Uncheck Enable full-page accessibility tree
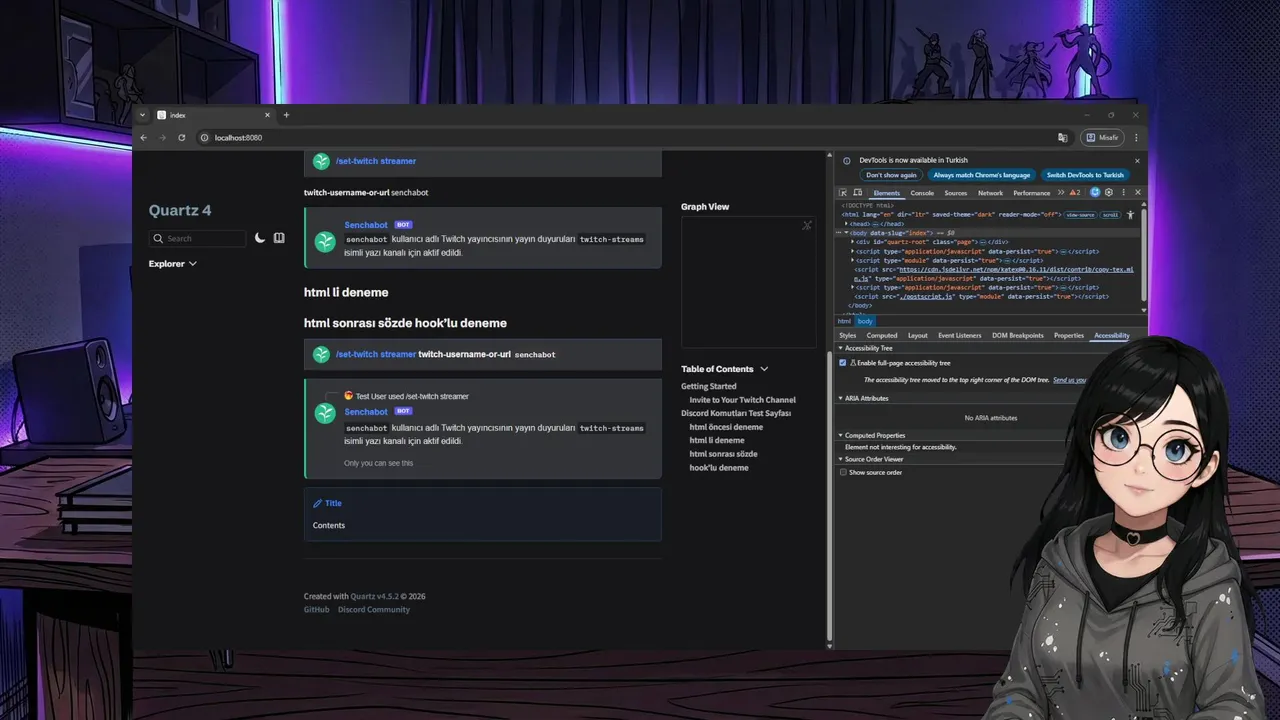 tap(843, 363)
